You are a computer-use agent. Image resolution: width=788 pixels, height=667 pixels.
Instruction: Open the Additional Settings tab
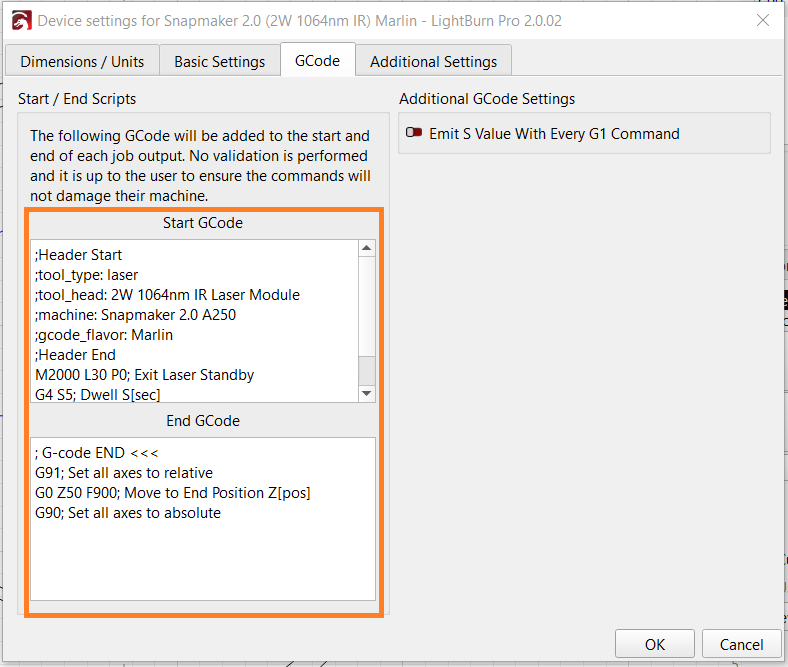pos(433,61)
